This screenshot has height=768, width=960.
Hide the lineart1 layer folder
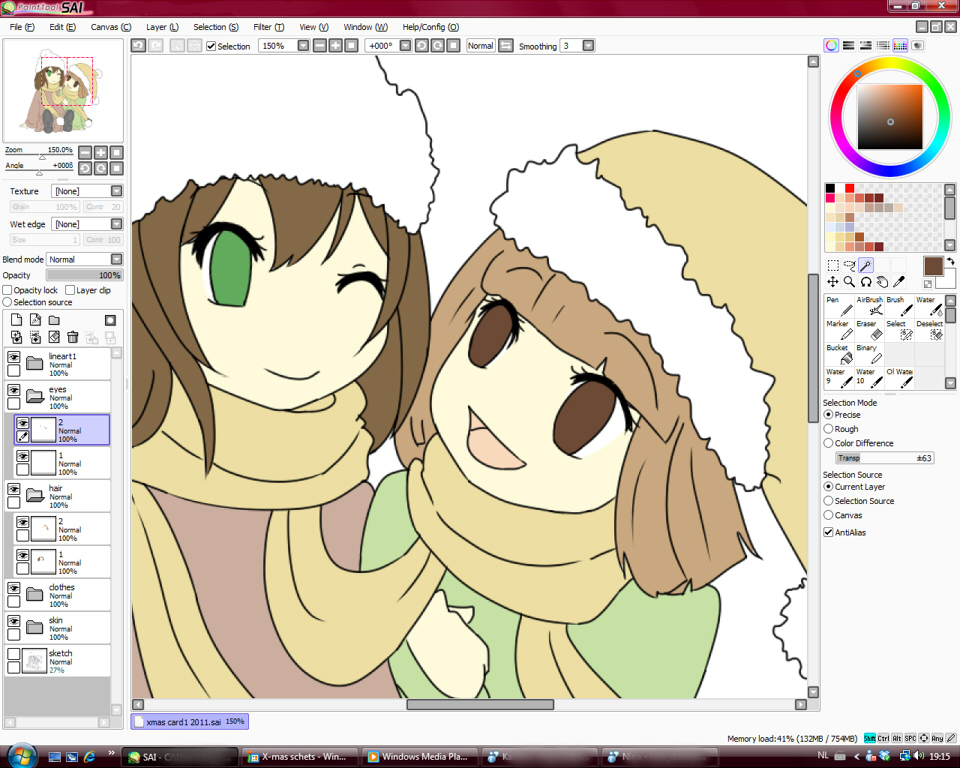click(14, 357)
